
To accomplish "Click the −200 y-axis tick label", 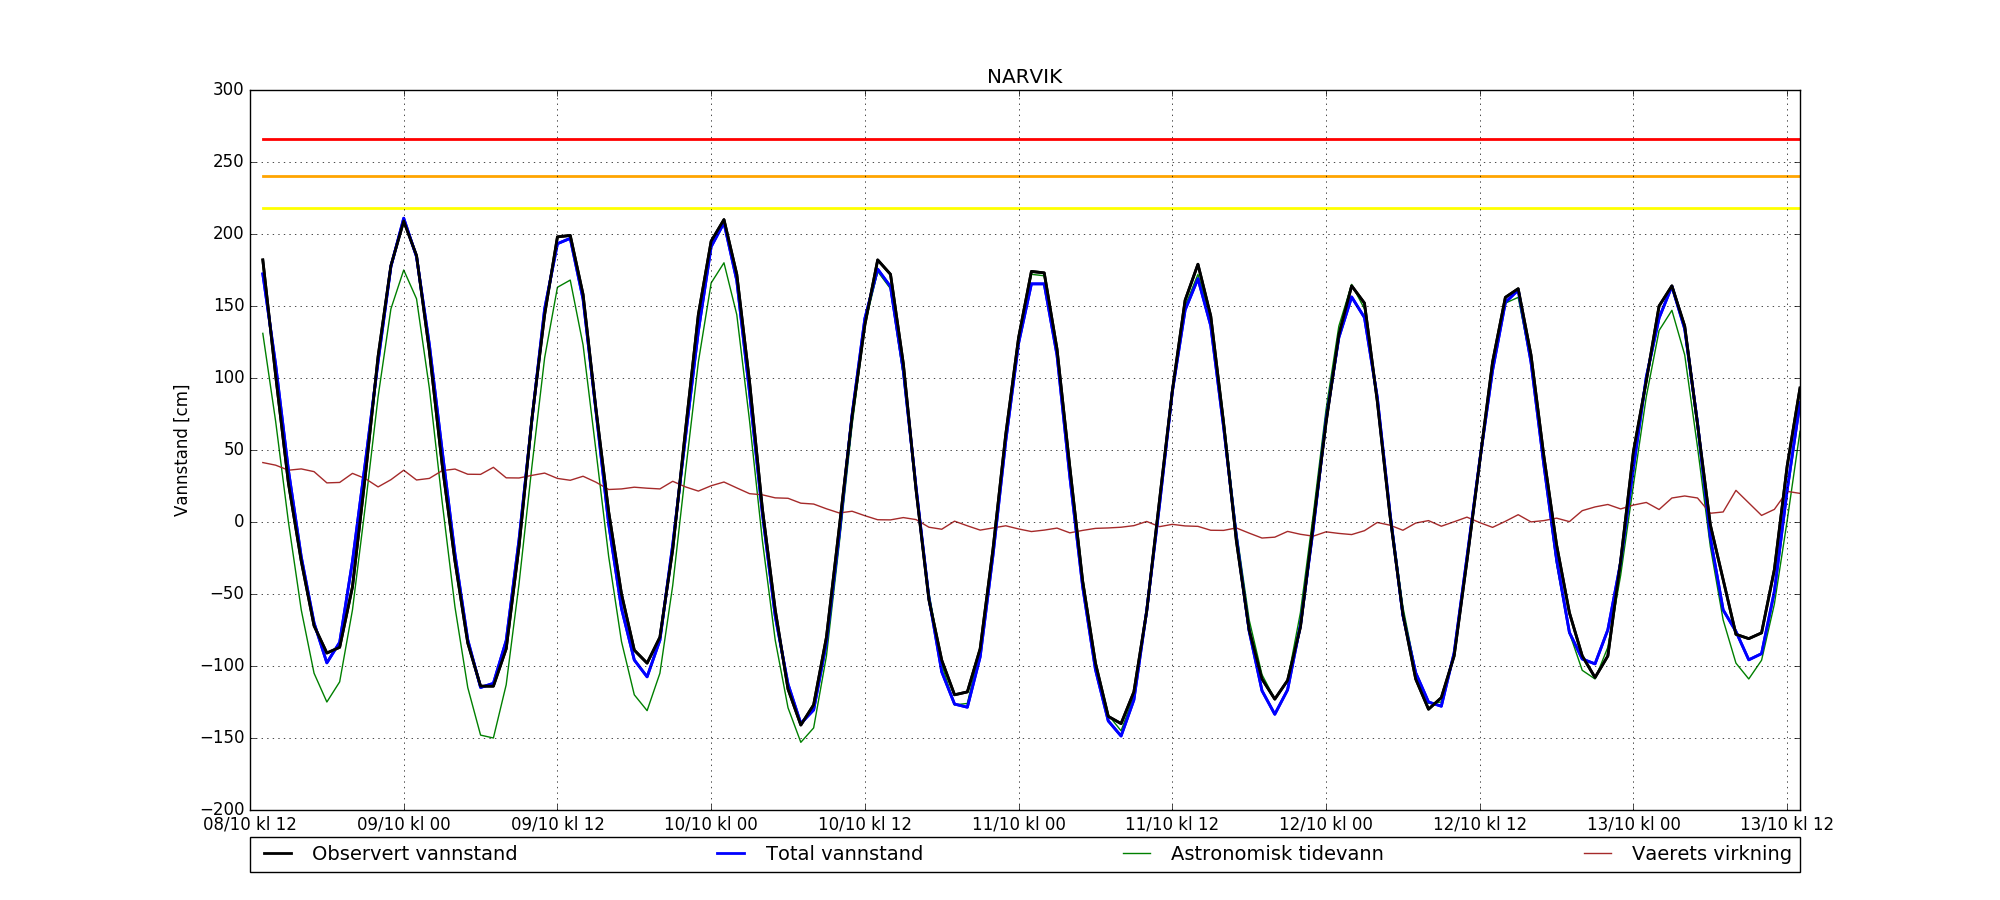I will (x=222, y=809).
